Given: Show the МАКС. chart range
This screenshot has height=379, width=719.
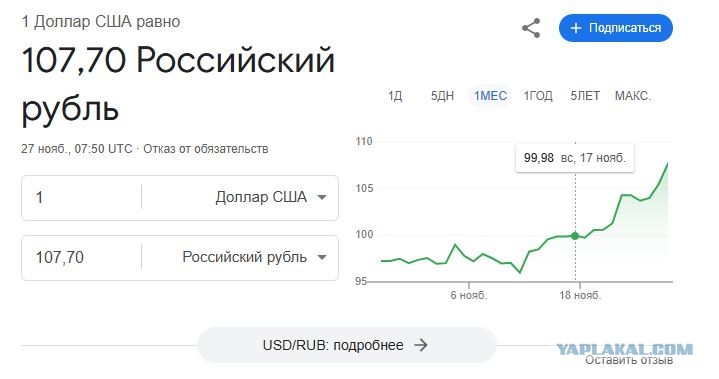Looking at the screenshot, I should point(633,96).
